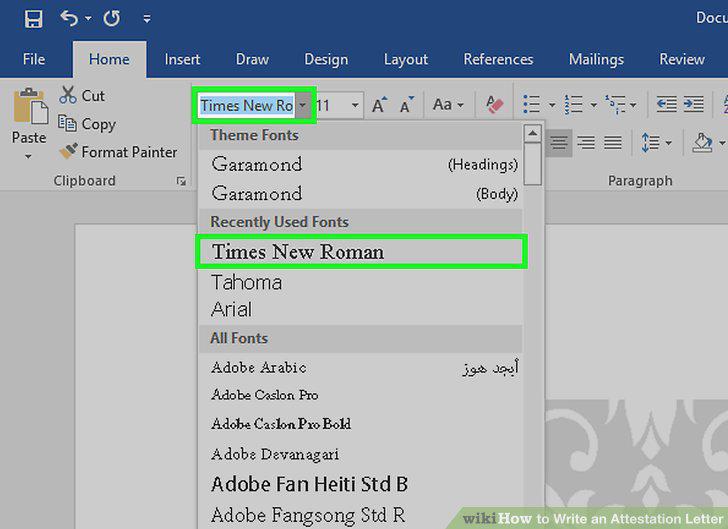Select the Adobe Fan Heiti Std B font
The height and width of the screenshot is (529, 728).
tap(360, 484)
